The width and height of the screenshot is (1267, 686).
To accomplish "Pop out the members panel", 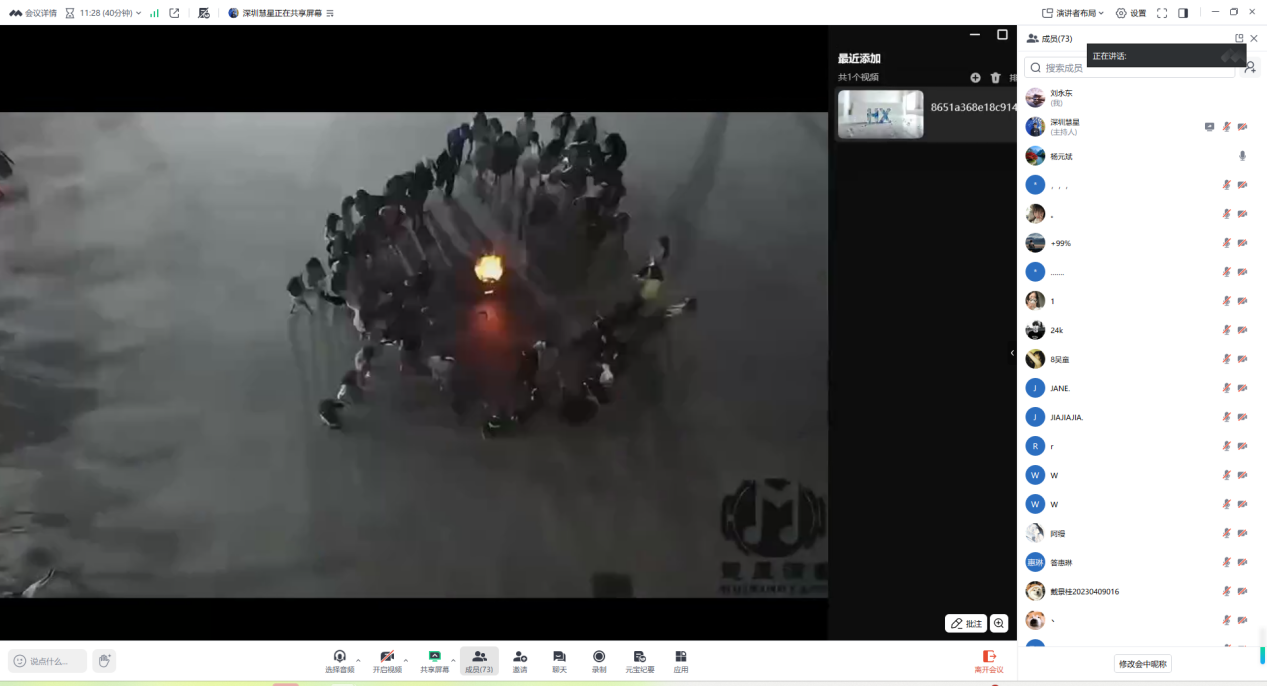I will click(1239, 39).
